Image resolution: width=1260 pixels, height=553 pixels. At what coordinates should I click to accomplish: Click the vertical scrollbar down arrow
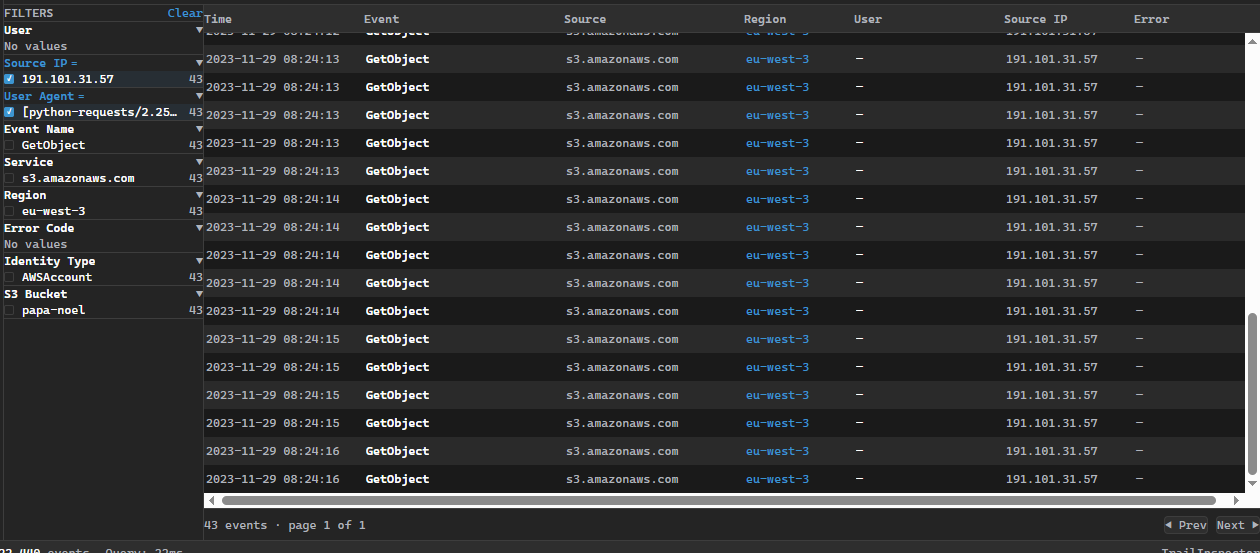1253,485
